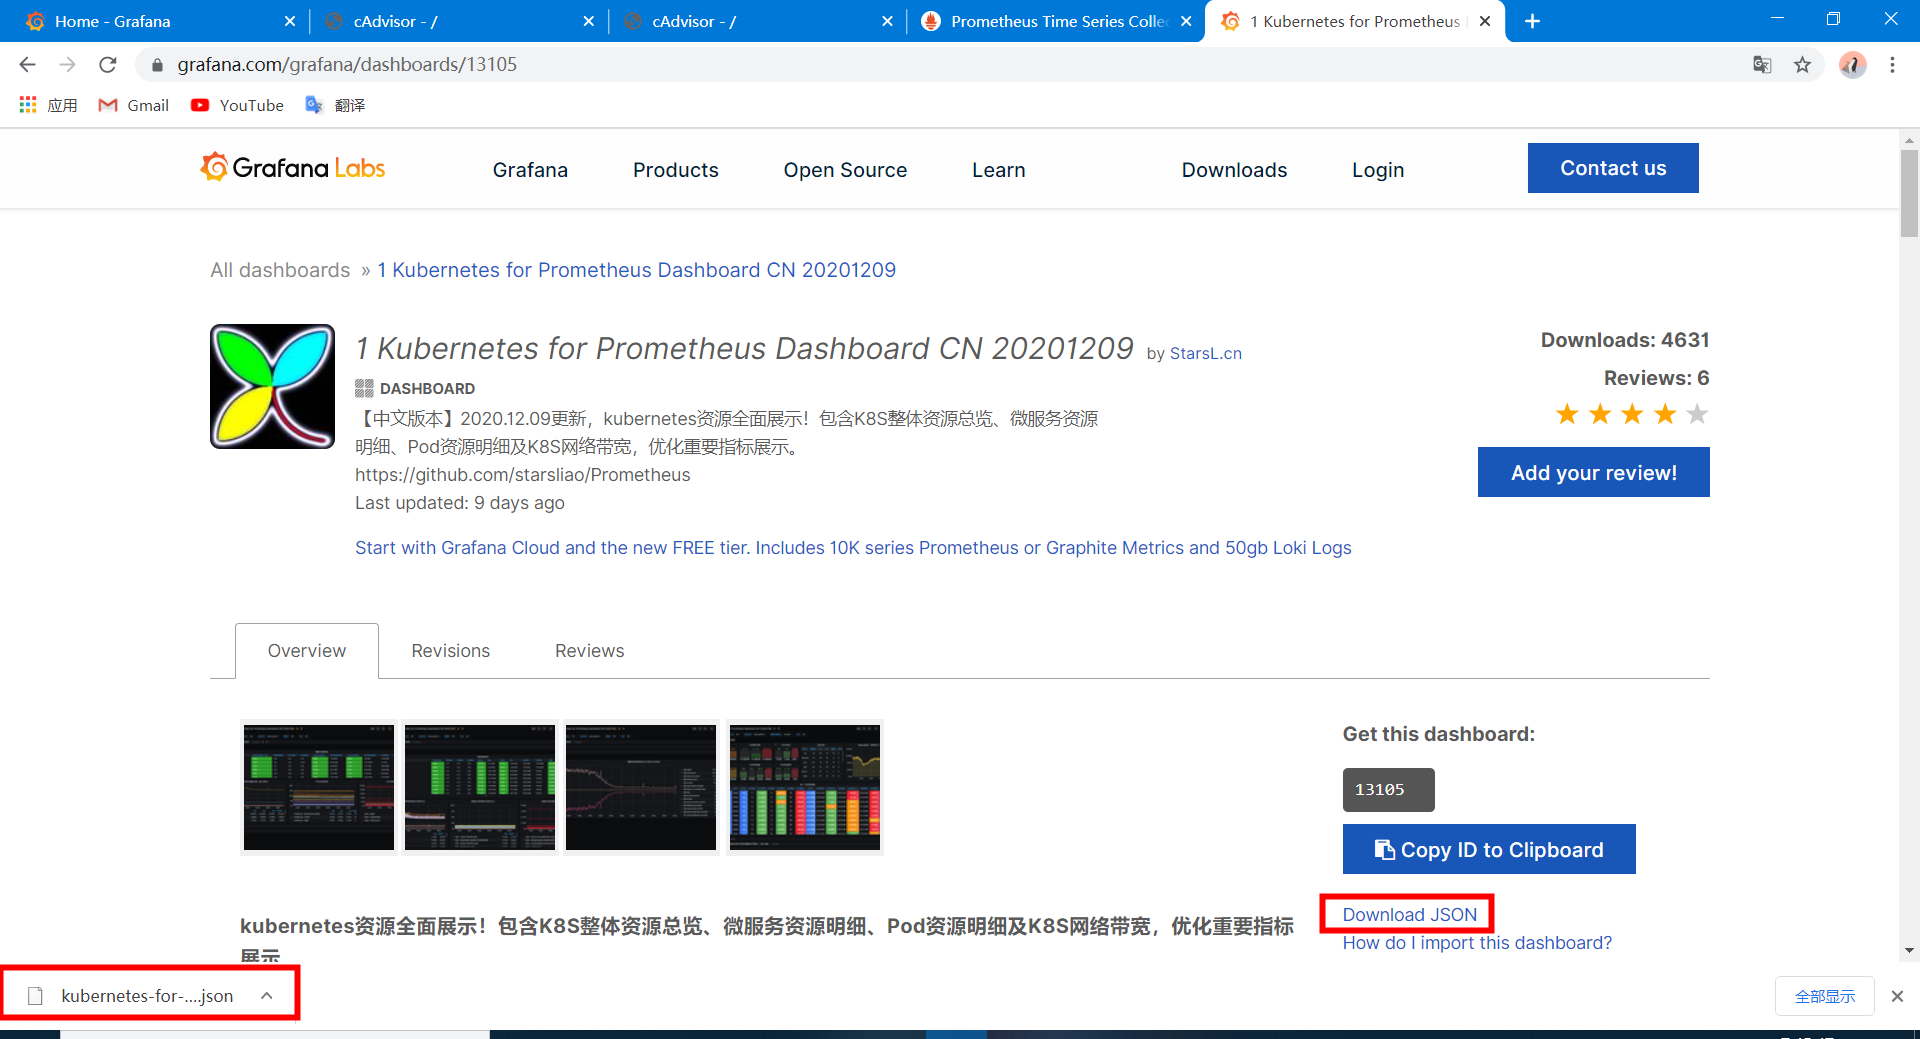Viewport: 1920px width, 1039px height.
Task: Click the site lock icon in address bar
Action: (157, 65)
